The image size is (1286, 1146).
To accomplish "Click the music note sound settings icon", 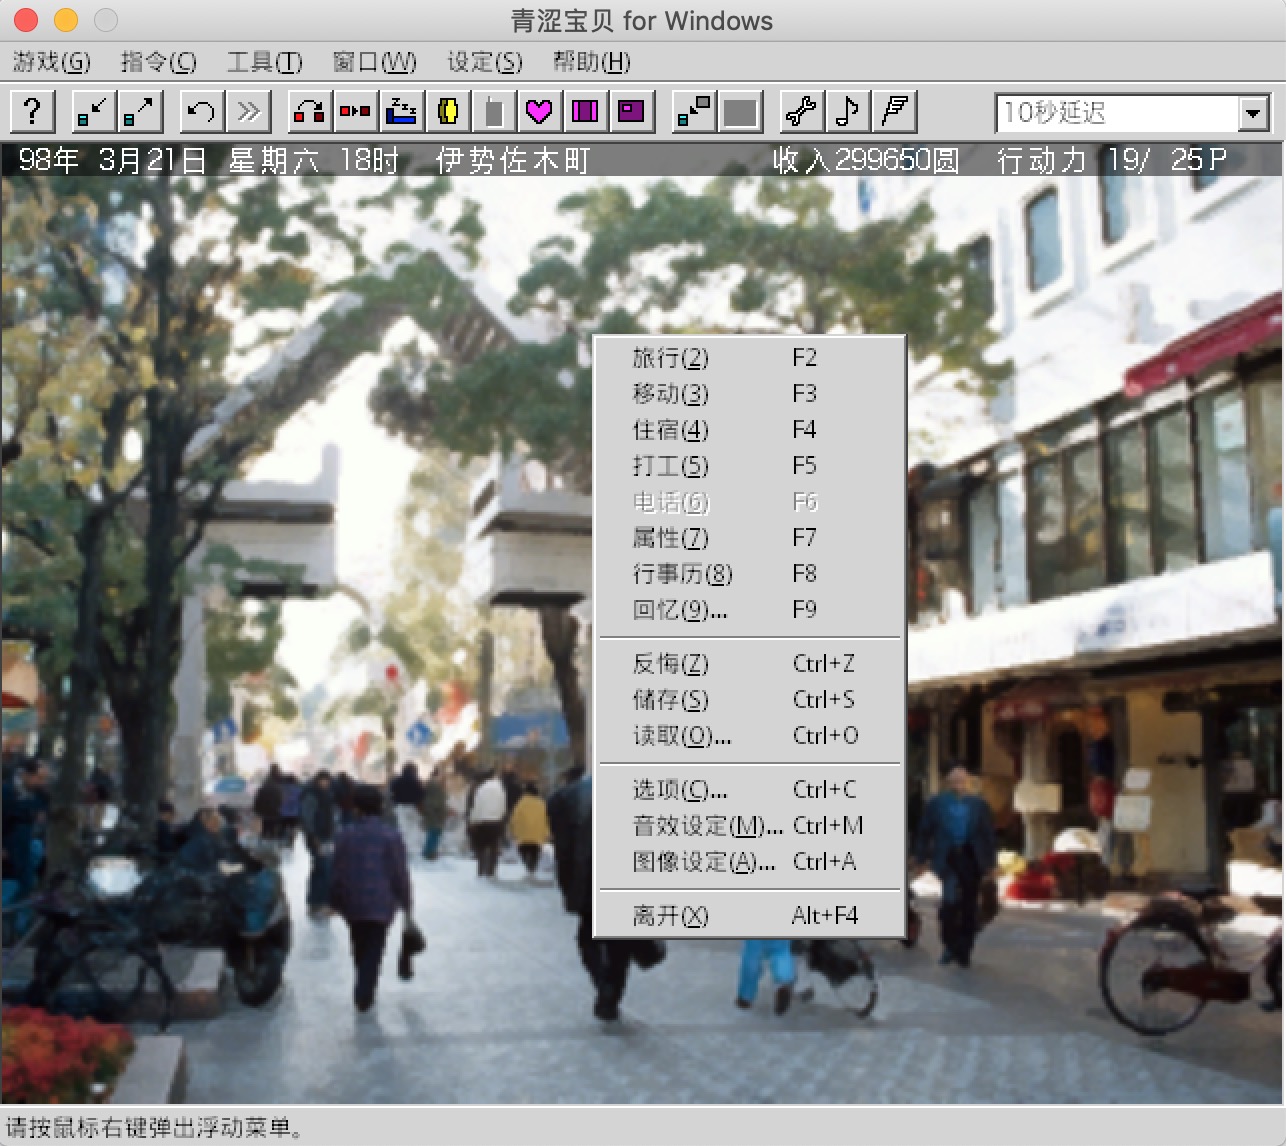I will 848,111.
